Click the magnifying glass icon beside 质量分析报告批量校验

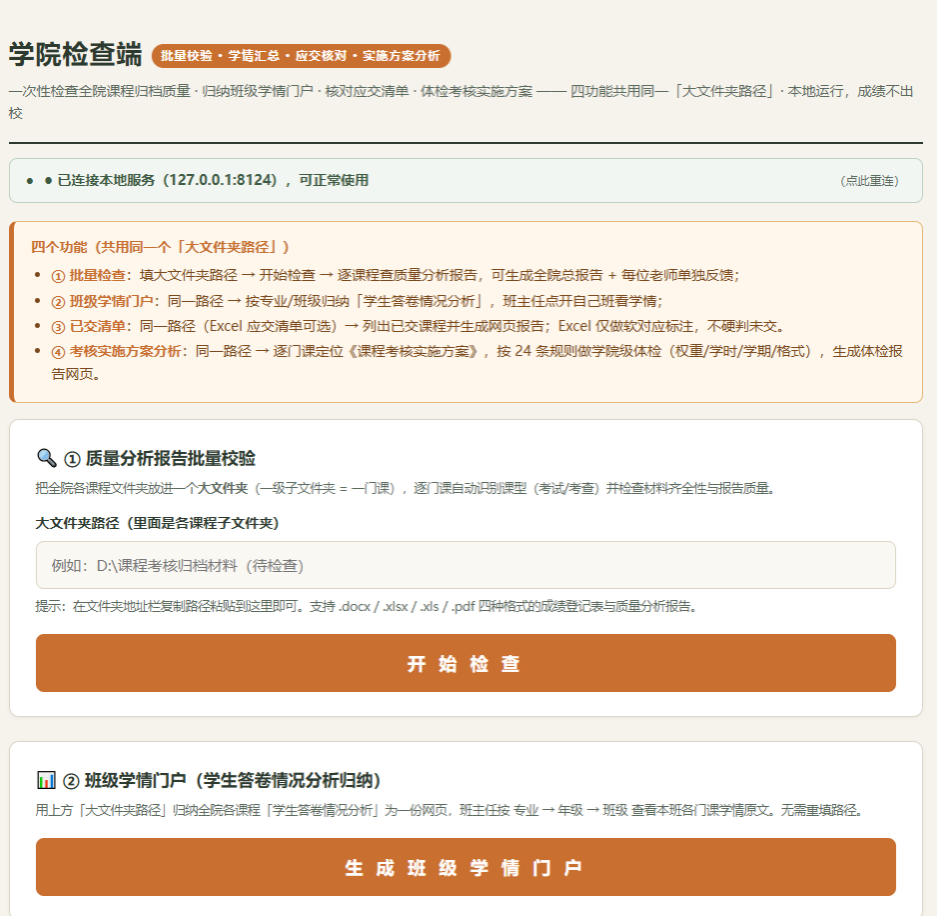(46, 458)
